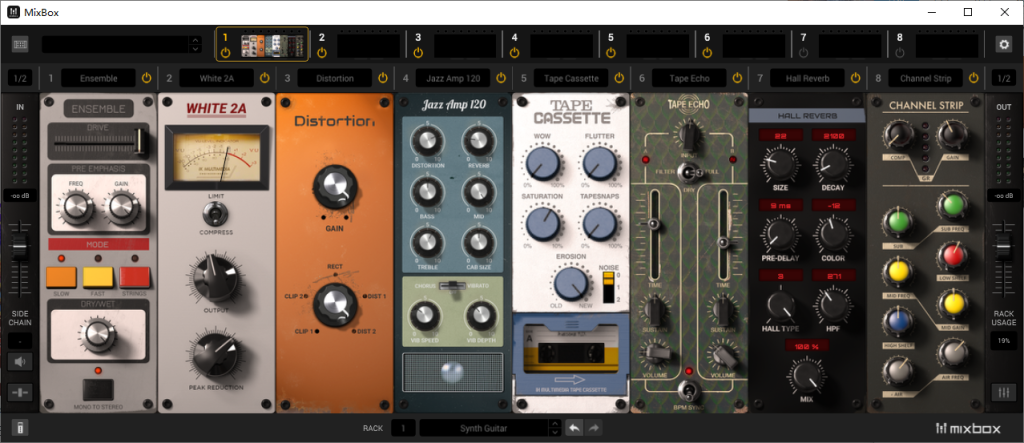
Task: Open the Tape Echo effect selector
Action: (x=690, y=78)
